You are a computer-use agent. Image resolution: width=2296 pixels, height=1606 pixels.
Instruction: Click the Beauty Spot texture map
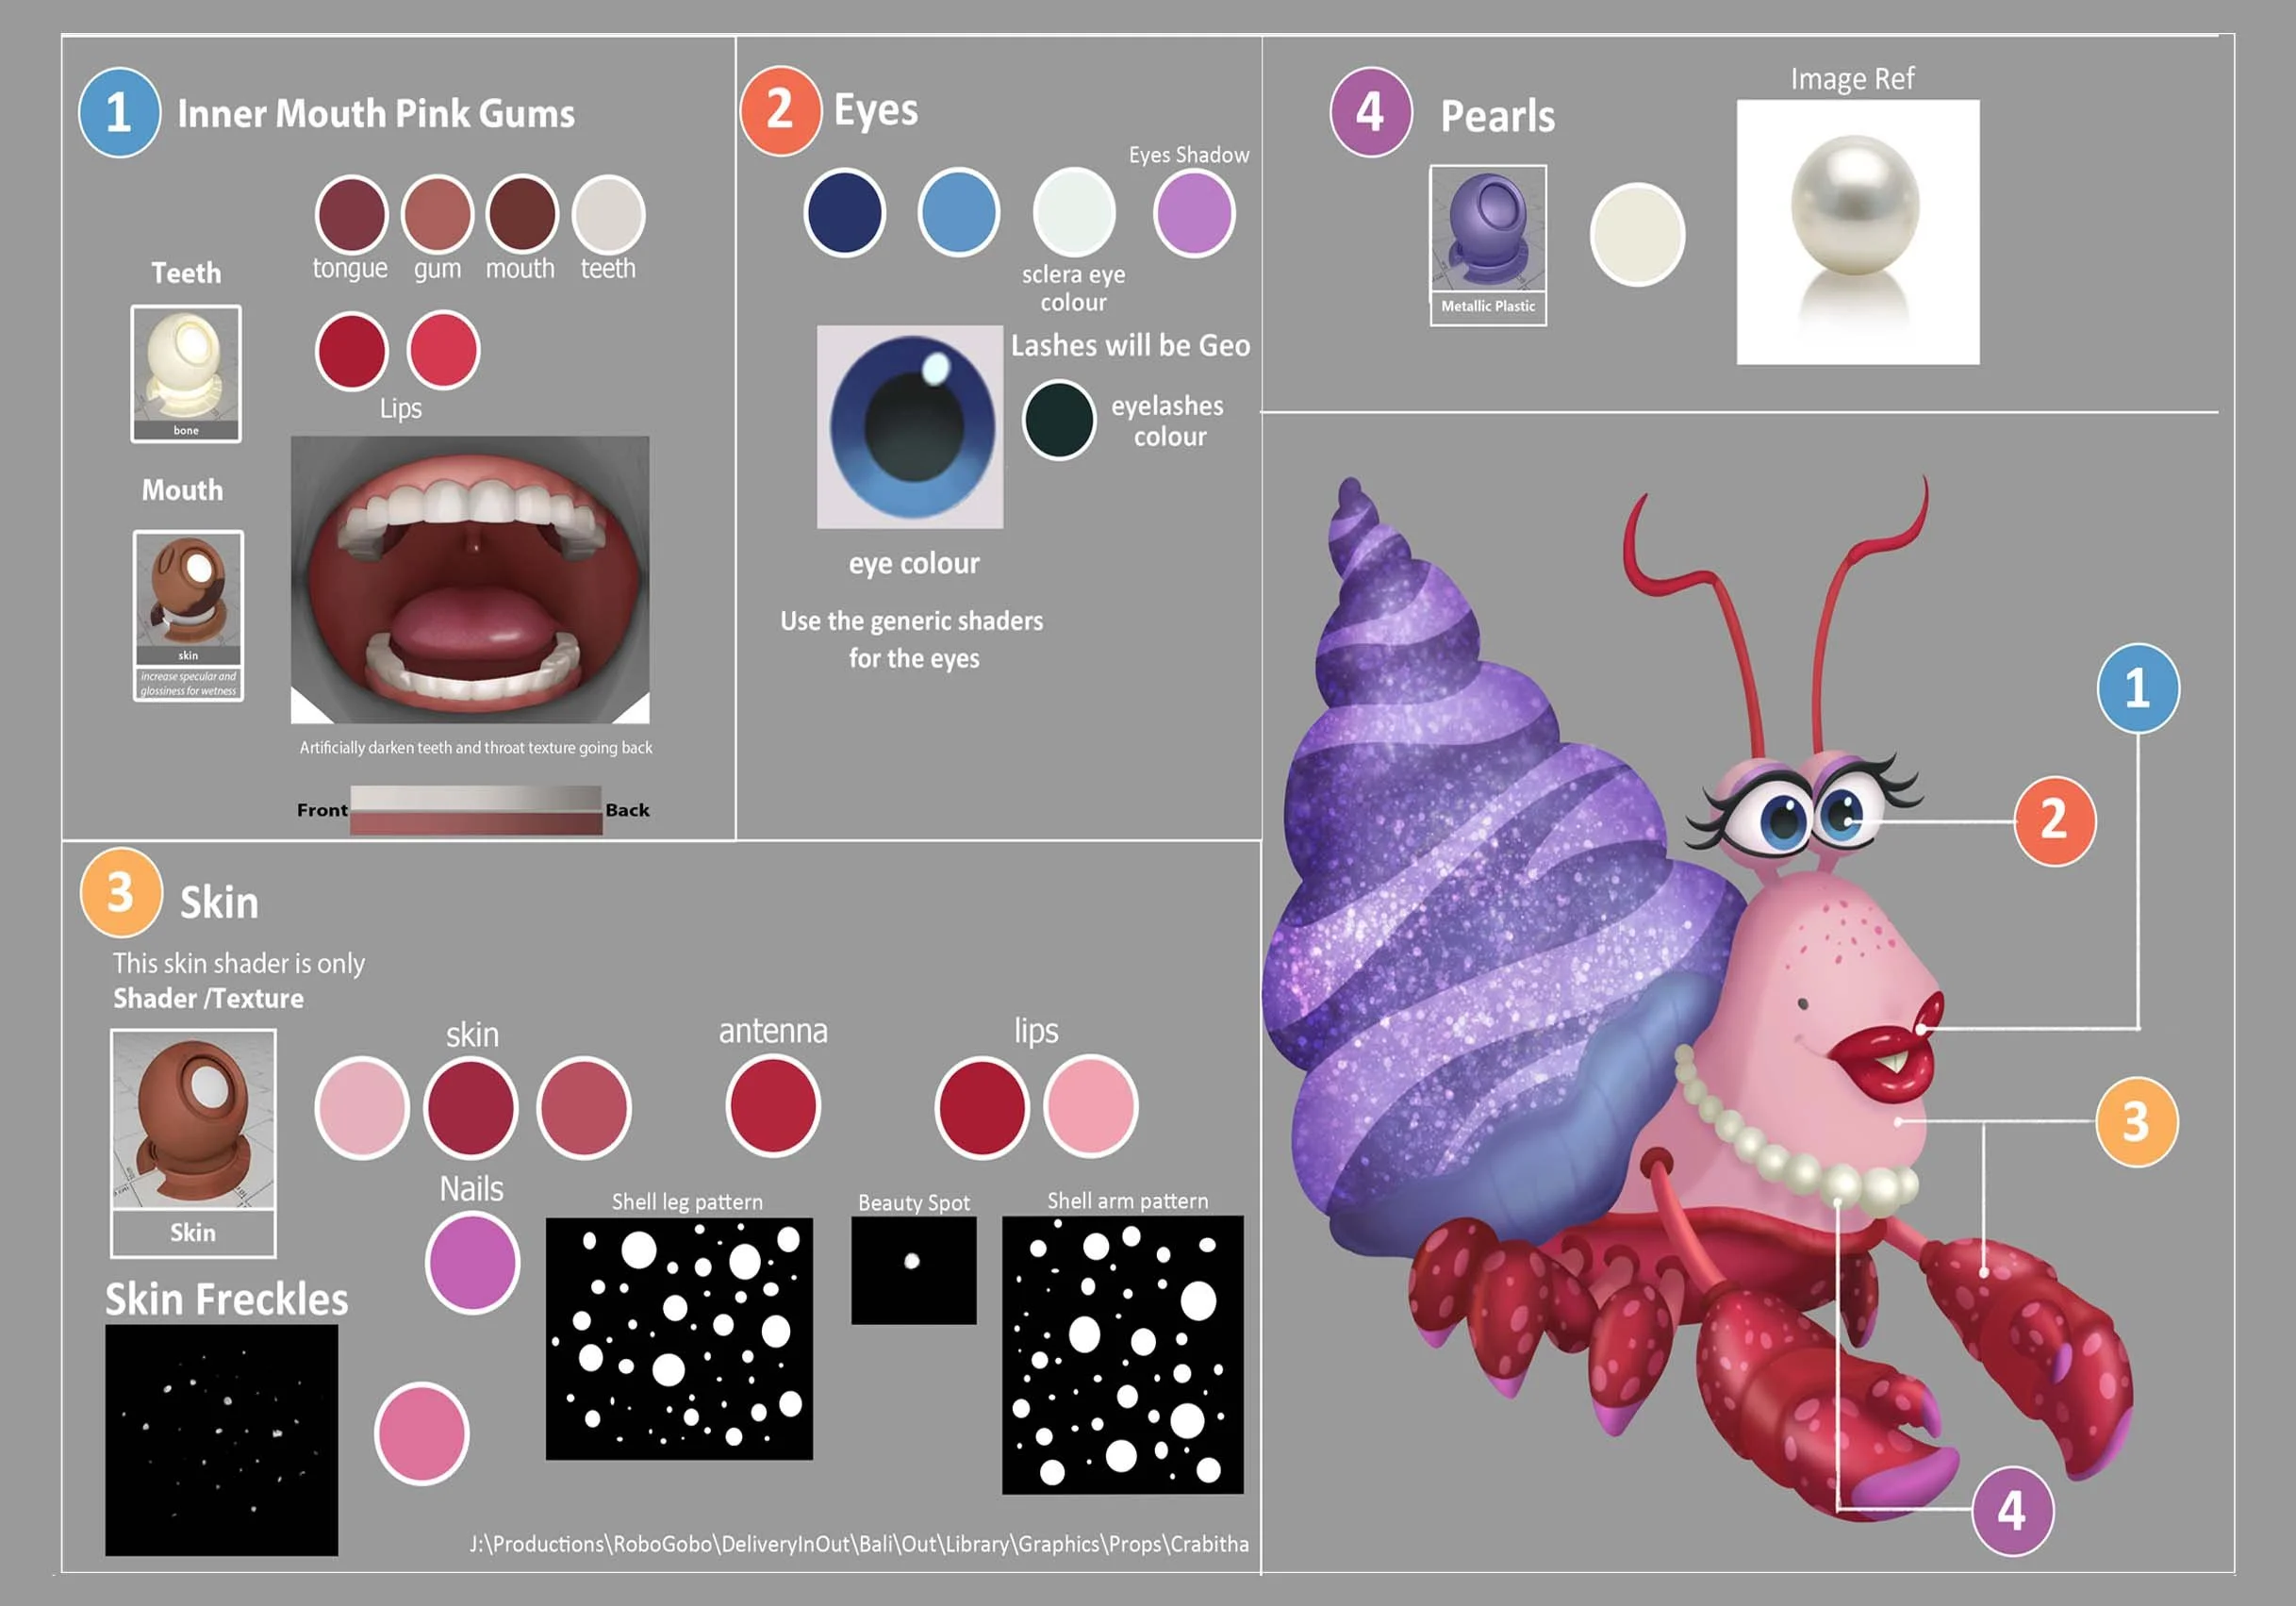point(913,1270)
